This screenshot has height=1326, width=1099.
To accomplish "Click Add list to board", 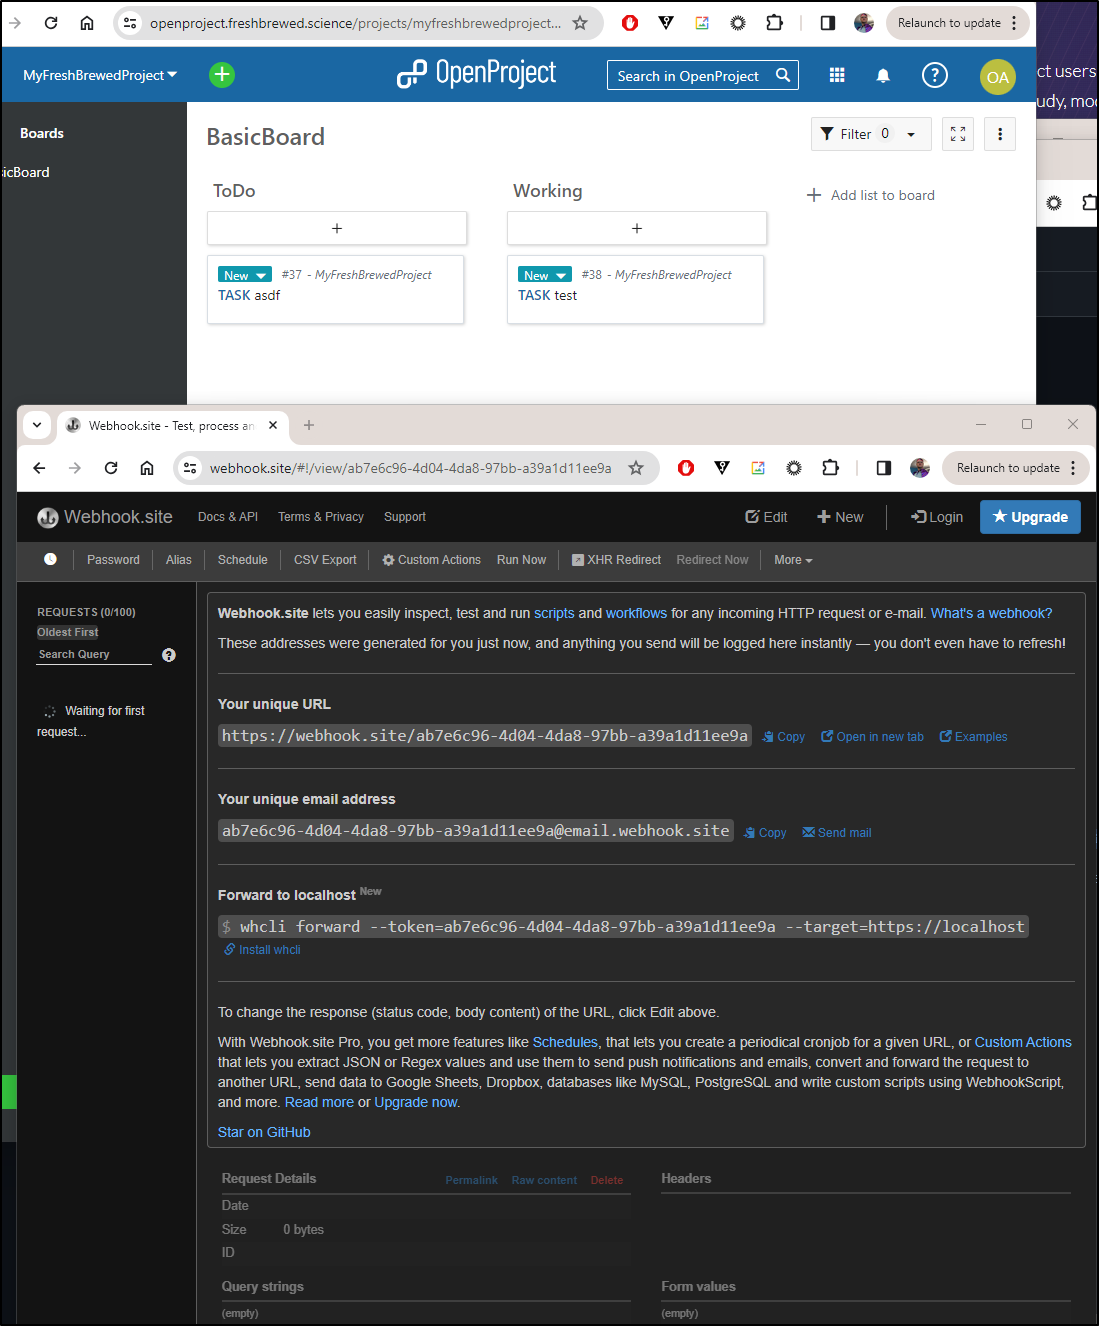I will pyautogui.click(x=871, y=195).
